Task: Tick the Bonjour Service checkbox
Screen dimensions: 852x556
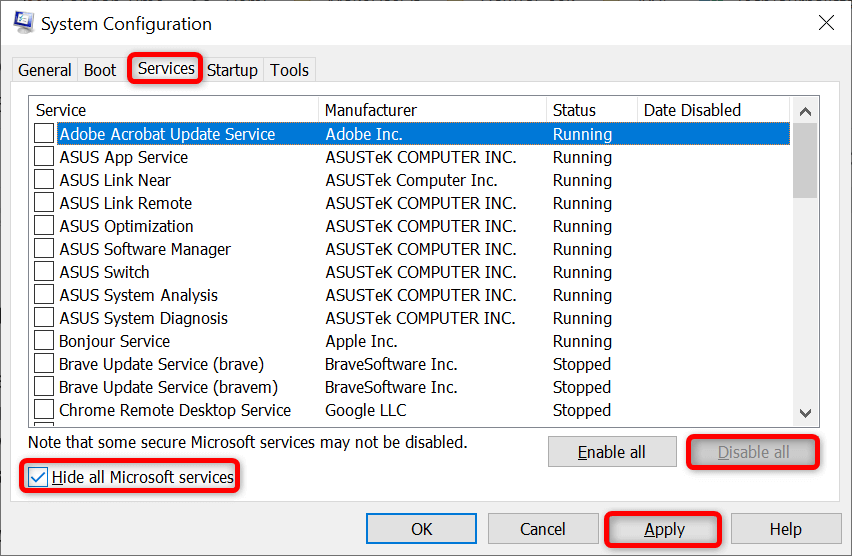Action: [x=44, y=341]
